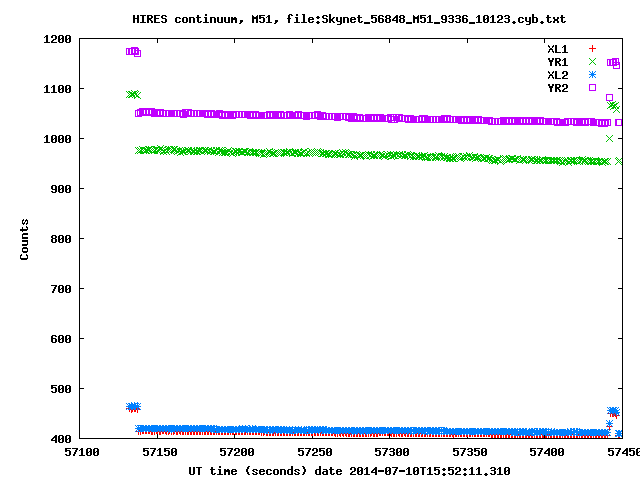The height and width of the screenshot is (480, 640).
Task: Click the x-axis tick label 57100
Action: coord(82,452)
